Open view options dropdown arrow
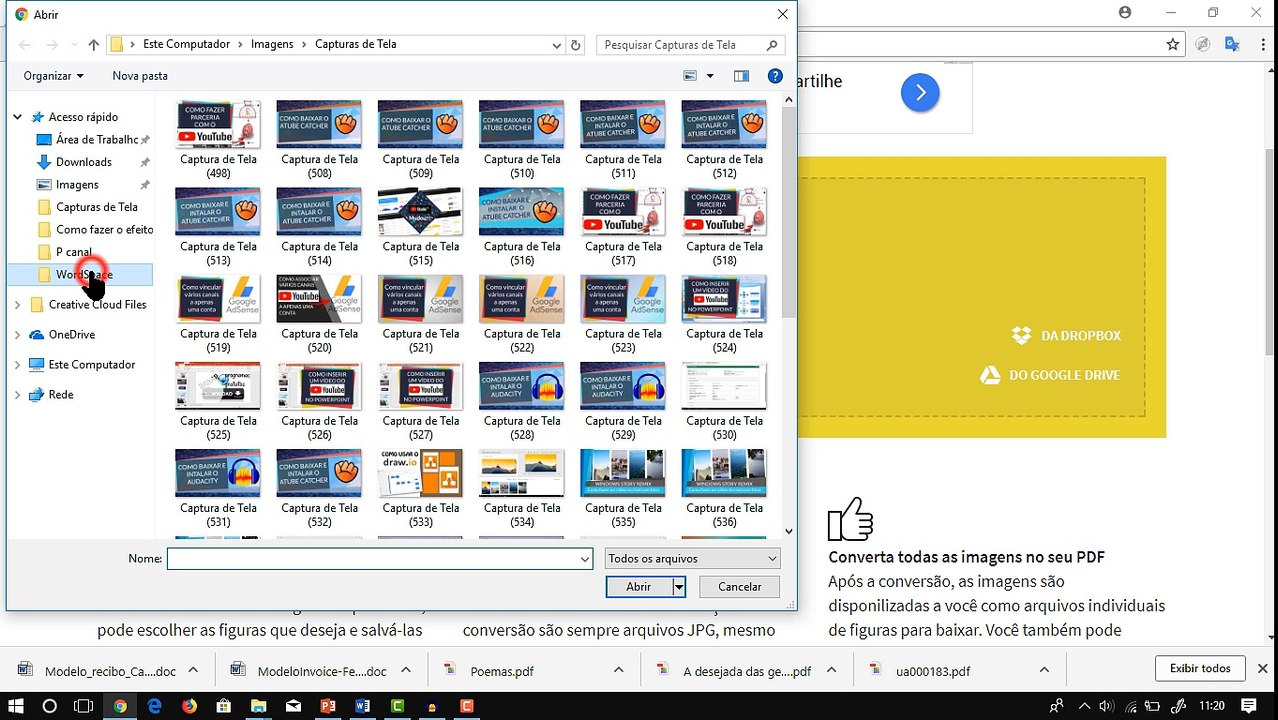 coord(710,76)
